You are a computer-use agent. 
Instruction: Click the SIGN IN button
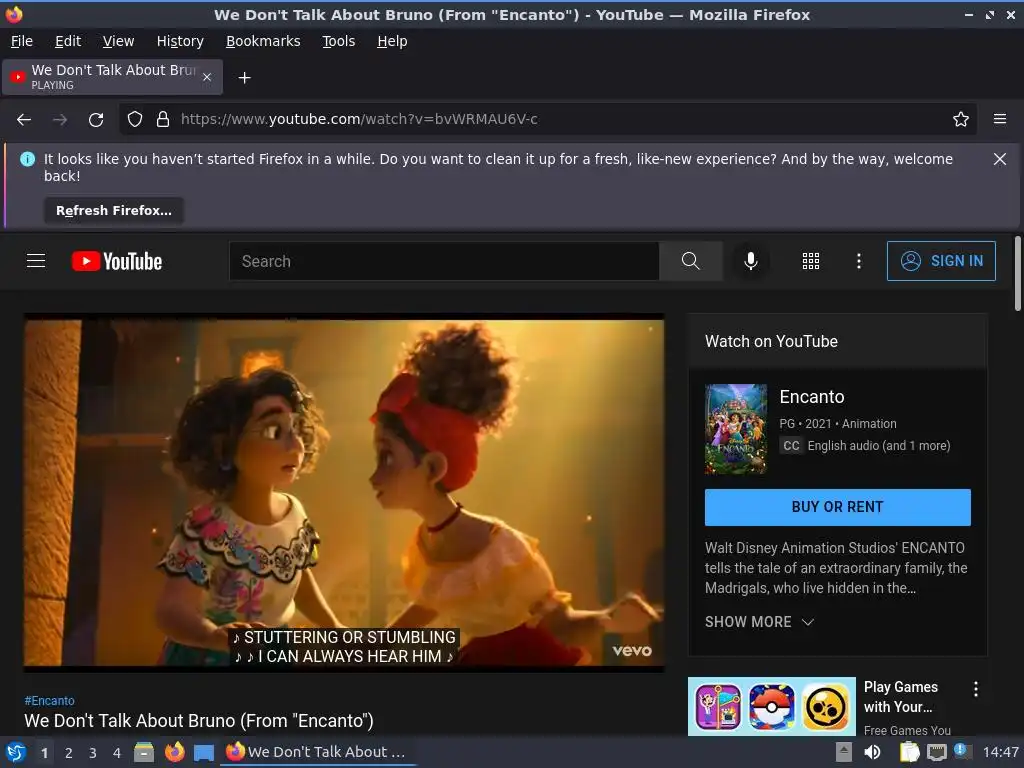click(x=941, y=261)
